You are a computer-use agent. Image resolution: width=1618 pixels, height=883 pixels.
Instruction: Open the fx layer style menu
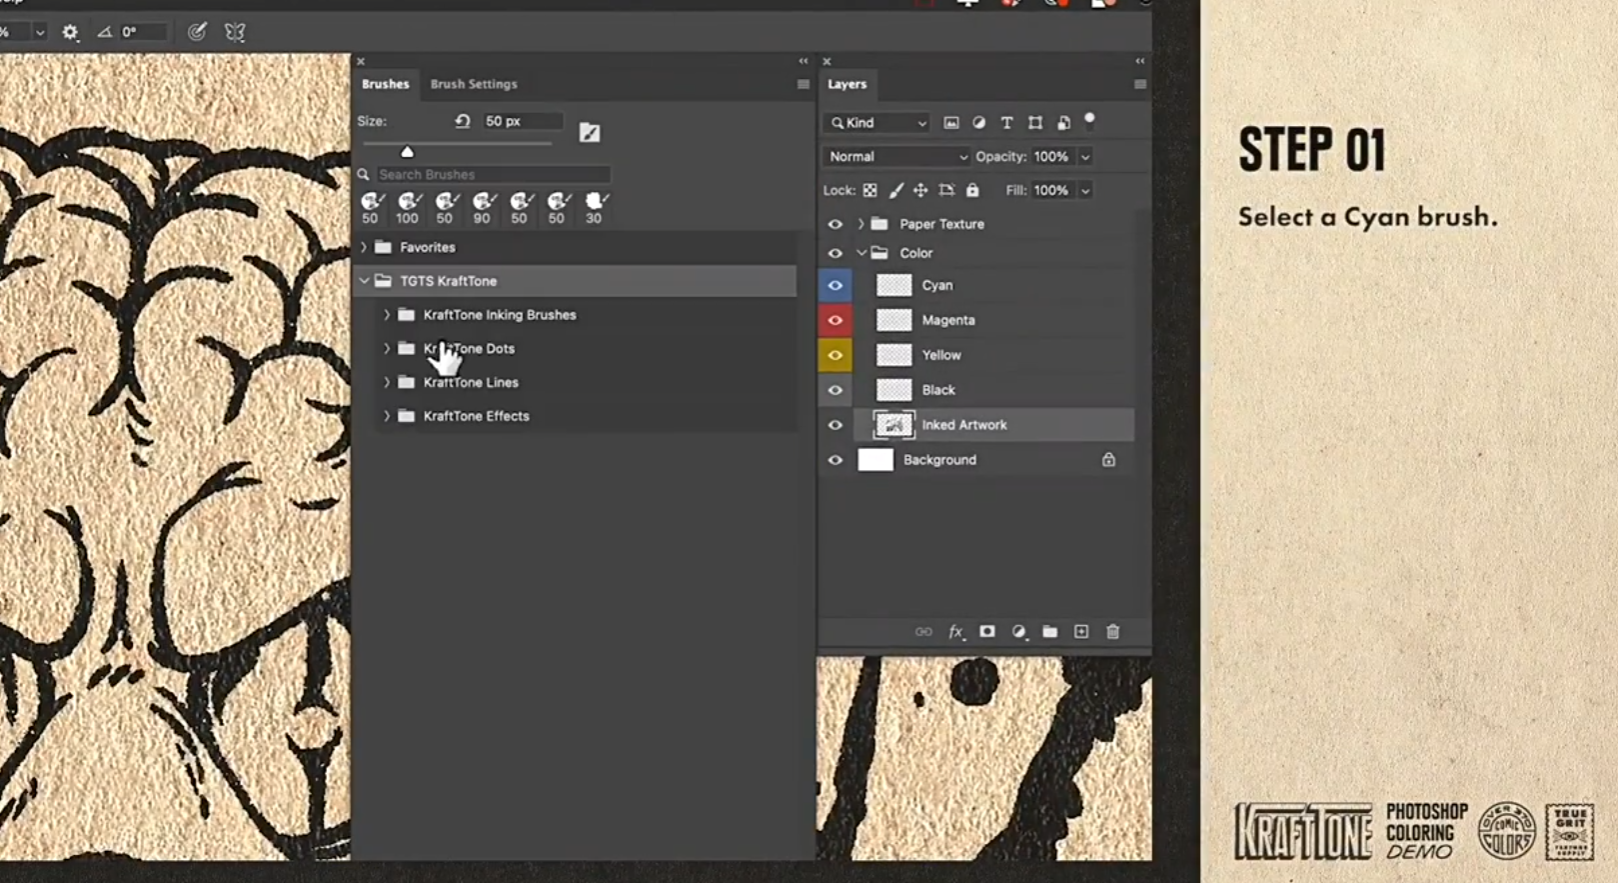[955, 632]
